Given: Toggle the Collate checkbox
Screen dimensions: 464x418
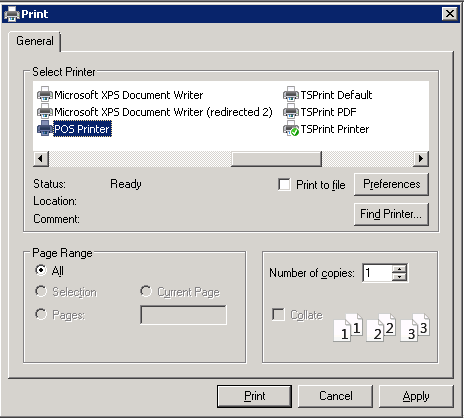Looking at the screenshot, I should point(278,314).
